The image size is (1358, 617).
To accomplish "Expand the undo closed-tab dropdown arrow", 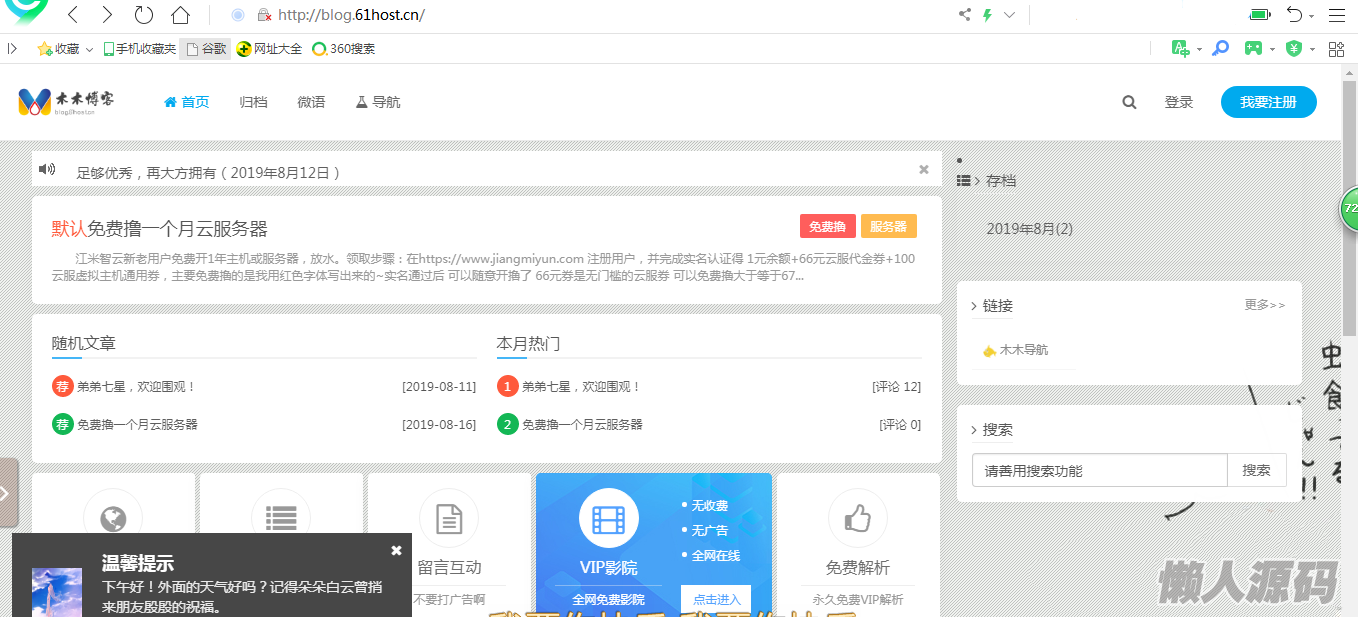I will (1313, 16).
